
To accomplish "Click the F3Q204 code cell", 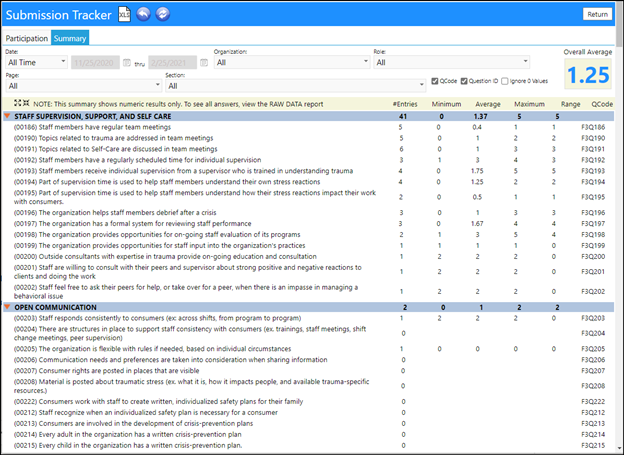I will pos(593,333).
